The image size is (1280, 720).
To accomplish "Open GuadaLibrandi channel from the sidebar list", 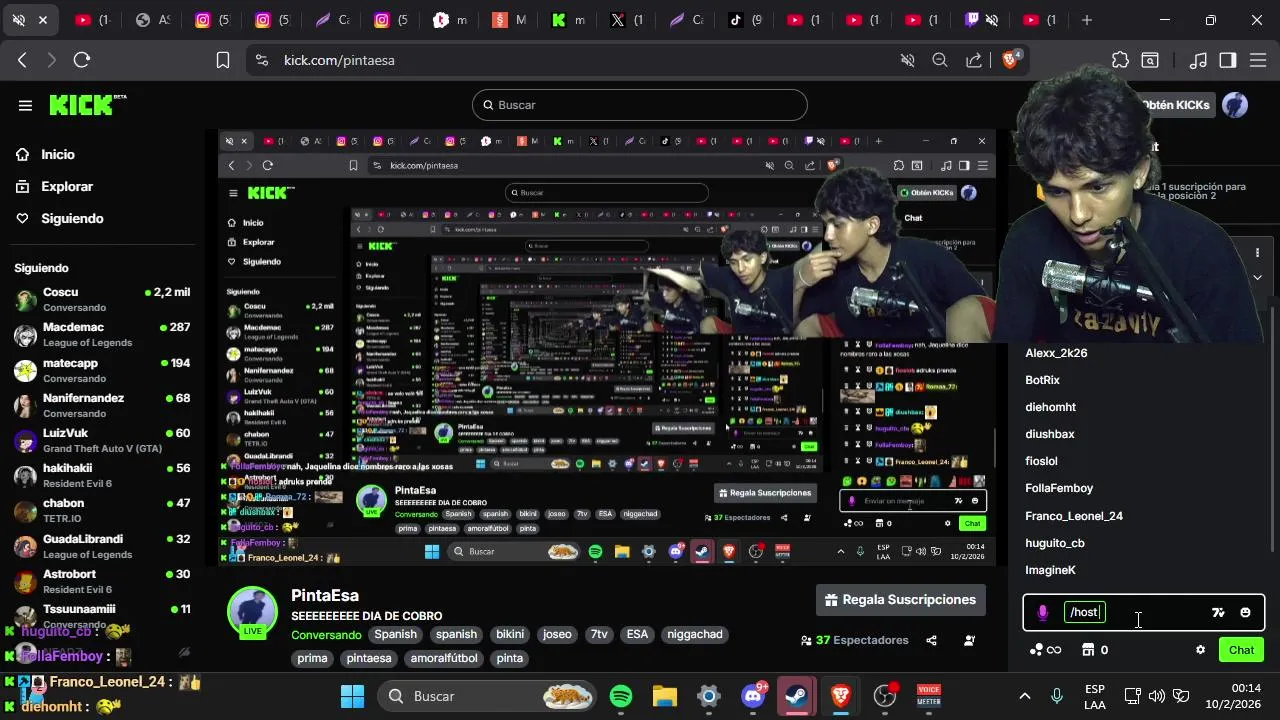I will pos(102,546).
